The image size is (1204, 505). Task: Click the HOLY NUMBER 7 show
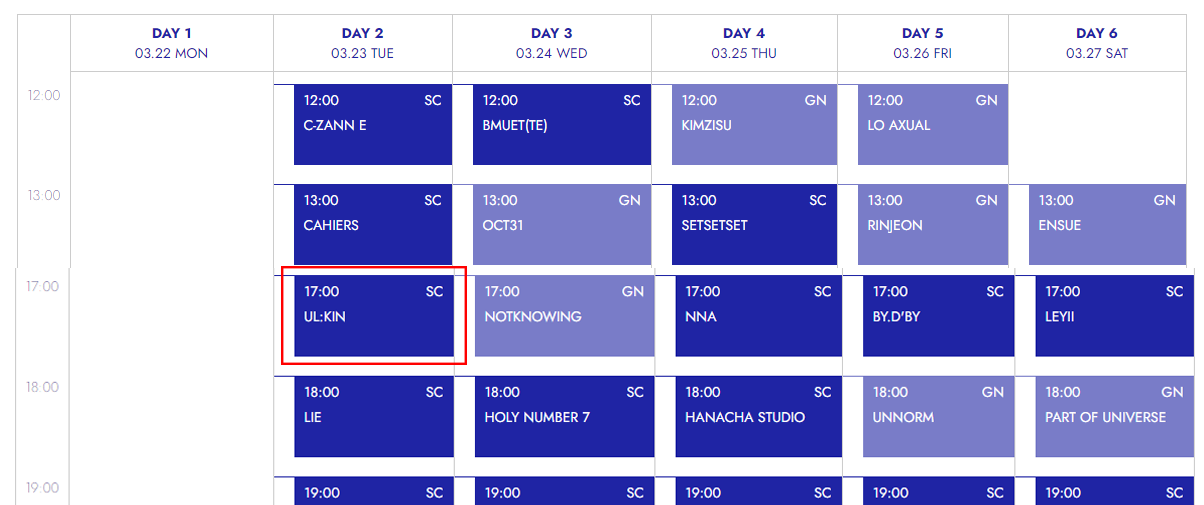[x=564, y=417]
